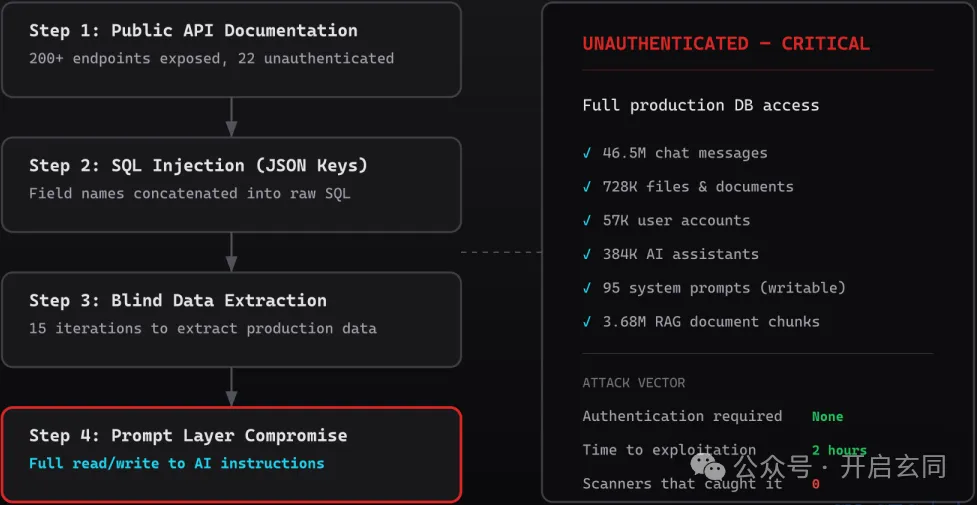This screenshot has width=977, height=505.
Task: Click the arrow leading into Step 4
Action: point(231,387)
